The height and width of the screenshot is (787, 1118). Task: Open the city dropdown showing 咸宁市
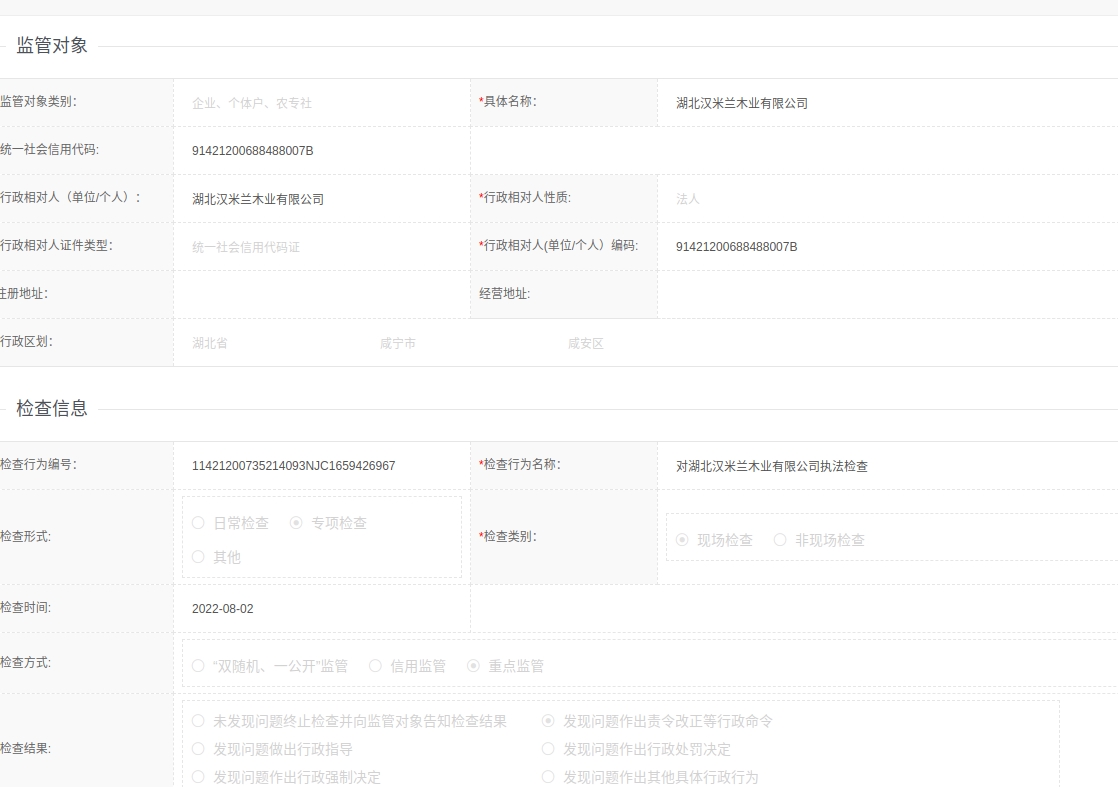462,343
